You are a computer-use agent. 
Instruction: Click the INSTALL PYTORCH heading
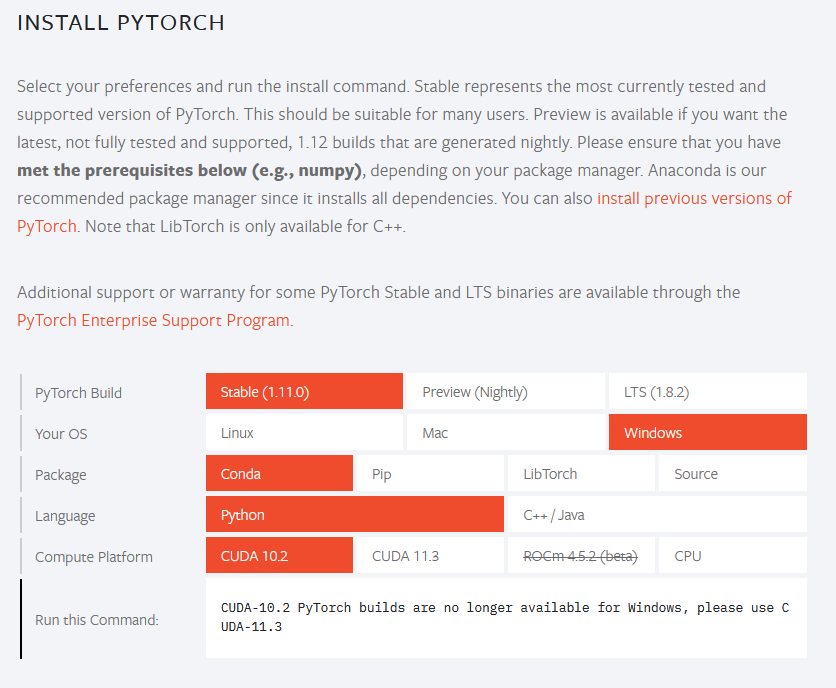pyautogui.click(x=121, y=22)
